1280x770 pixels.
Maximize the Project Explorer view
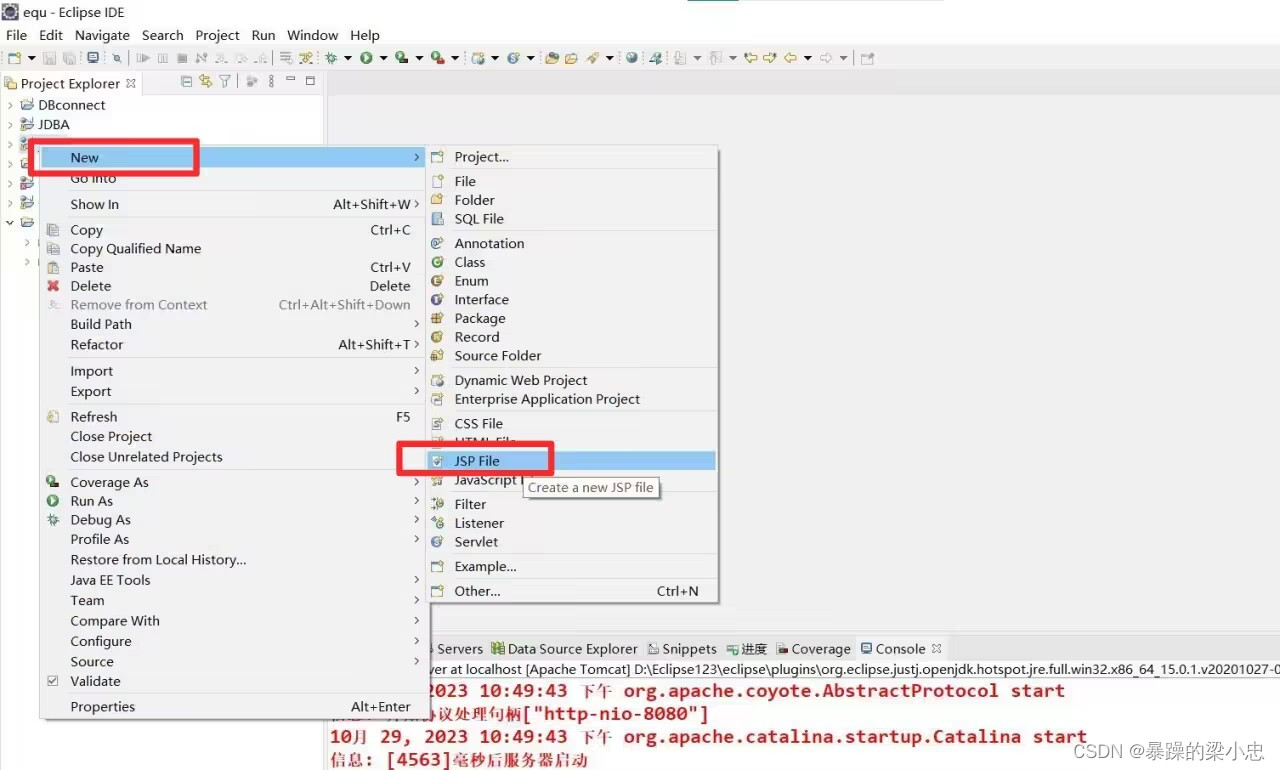[310, 81]
